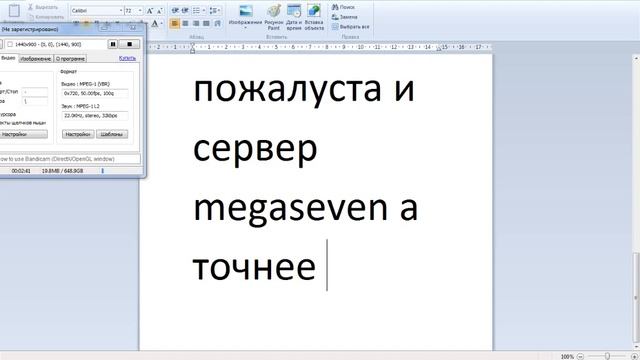Viewport: 640px width, 360px height.
Task: Click the Decrease indent icon
Action: click(175, 11)
